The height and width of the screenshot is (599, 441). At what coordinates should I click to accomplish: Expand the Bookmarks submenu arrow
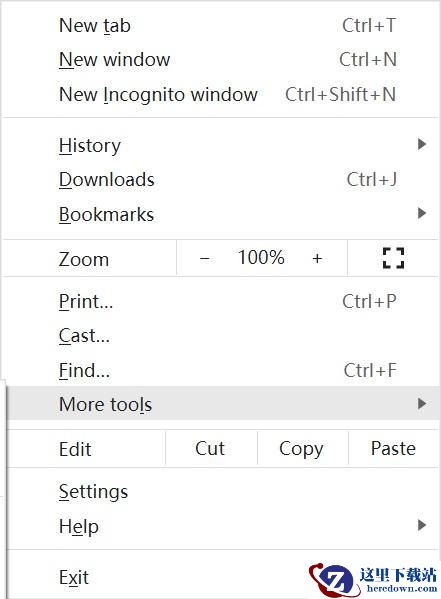(422, 213)
